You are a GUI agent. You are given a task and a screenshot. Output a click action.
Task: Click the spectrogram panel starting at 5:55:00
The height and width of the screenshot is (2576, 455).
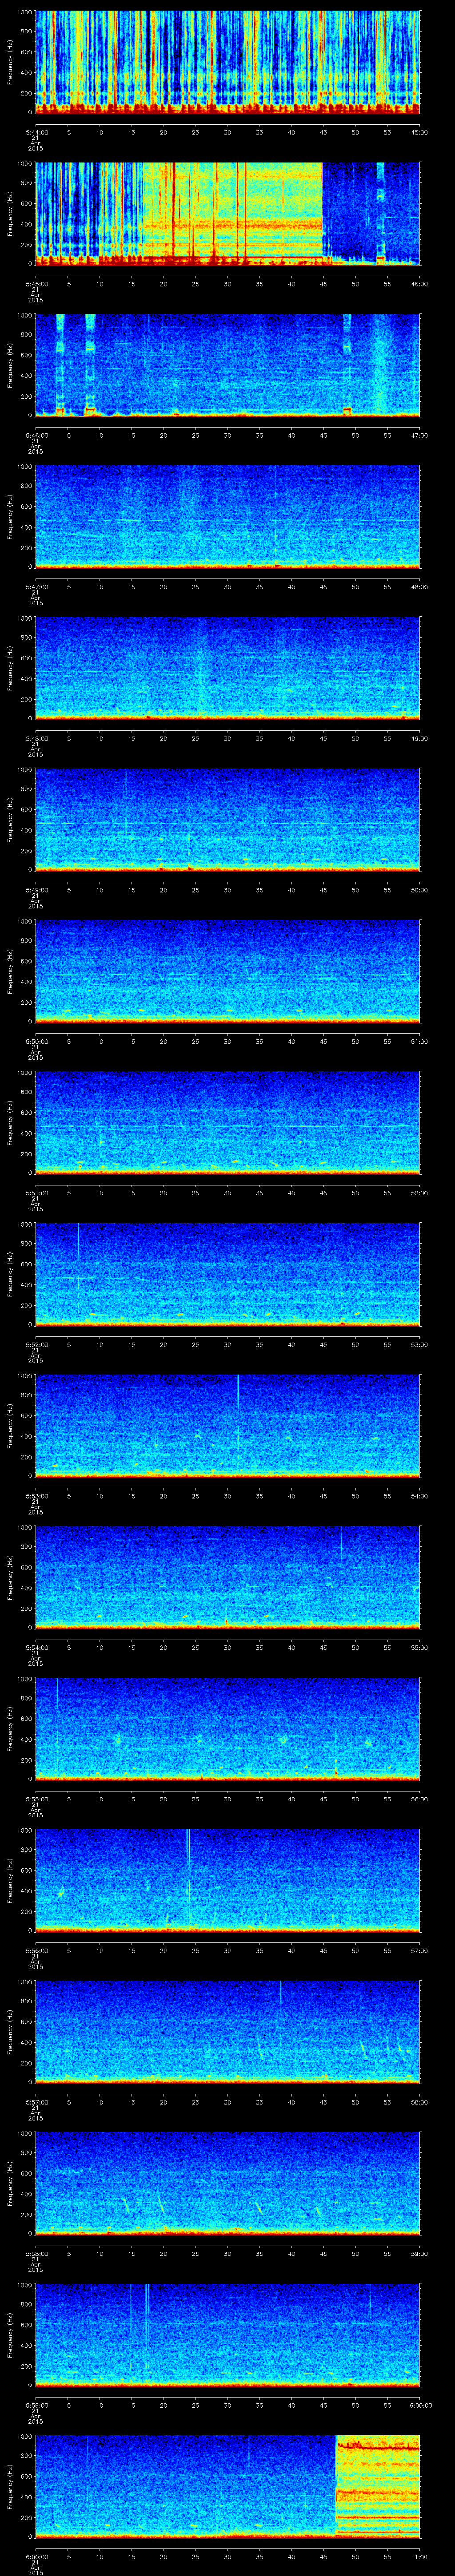tap(227, 1729)
